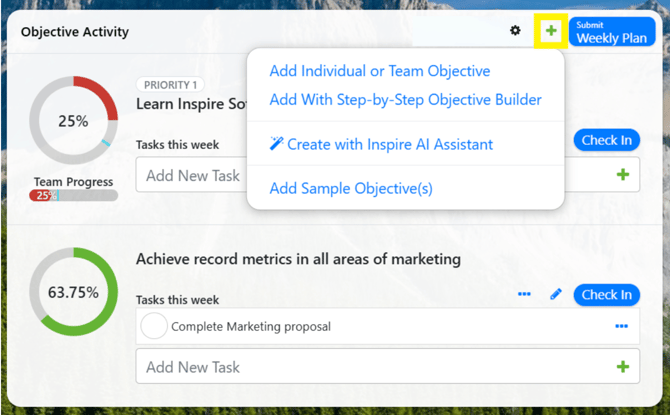Click green plus in first Add New Task field
The image size is (670, 415).
[623, 174]
